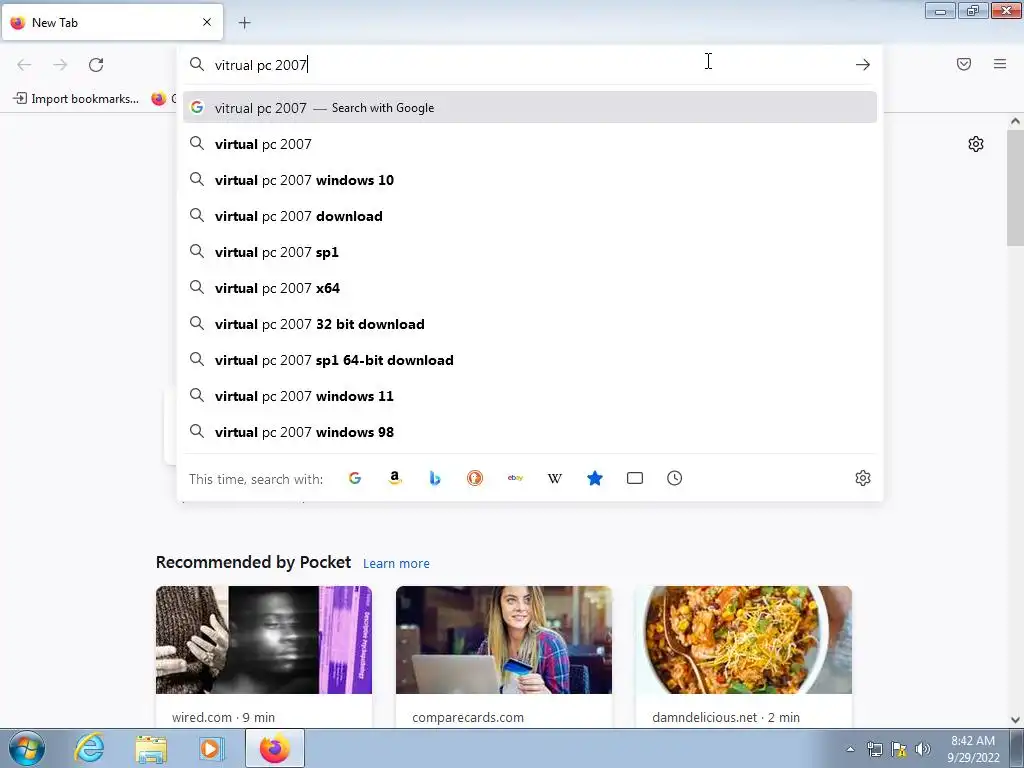
Task: Personalize new tab gear icon
Action: coord(976,144)
